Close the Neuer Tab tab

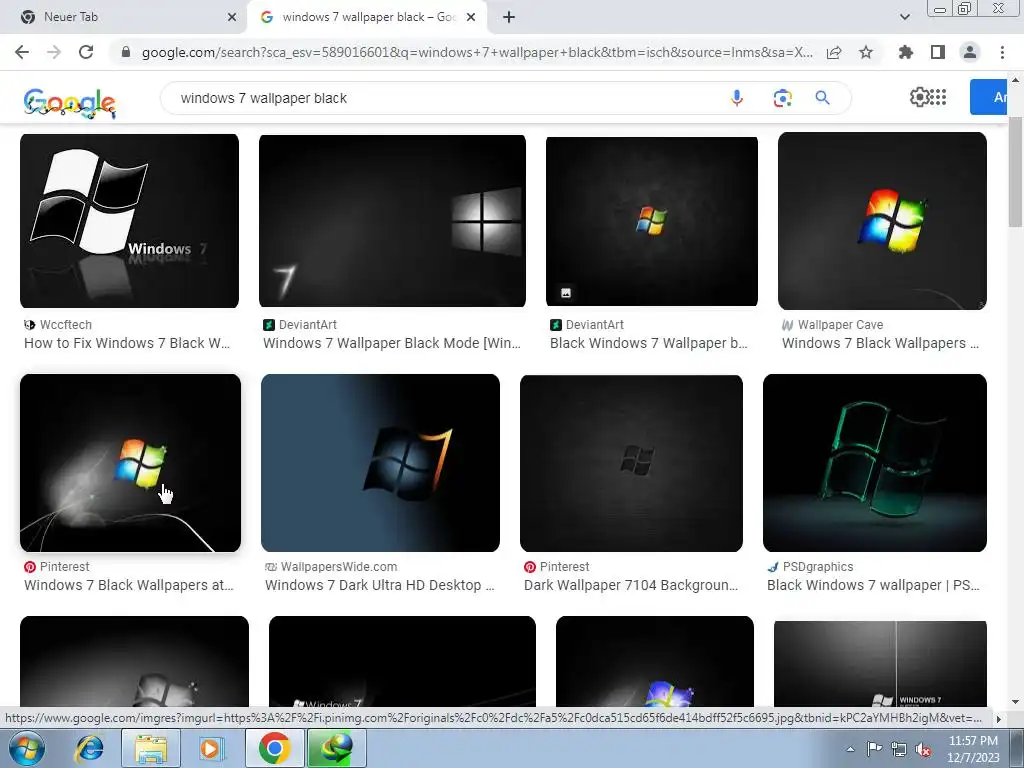[x=232, y=18]
